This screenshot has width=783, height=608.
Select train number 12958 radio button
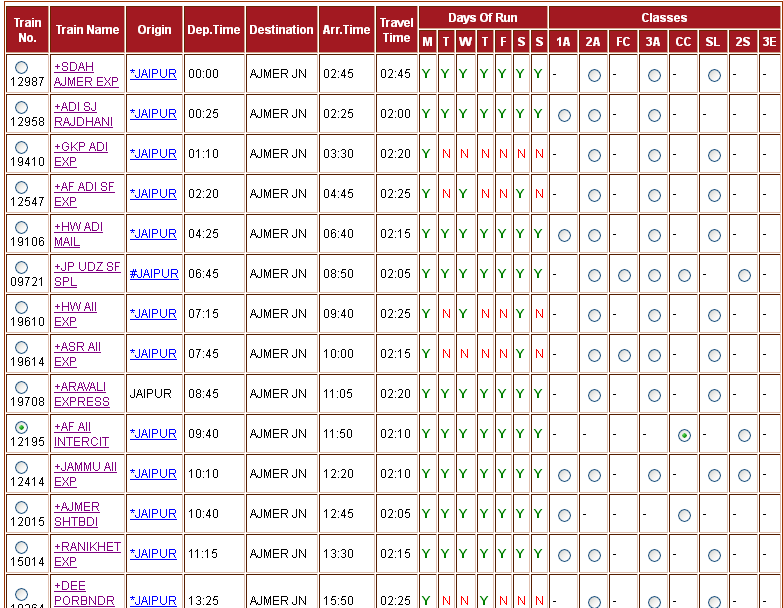22,107
